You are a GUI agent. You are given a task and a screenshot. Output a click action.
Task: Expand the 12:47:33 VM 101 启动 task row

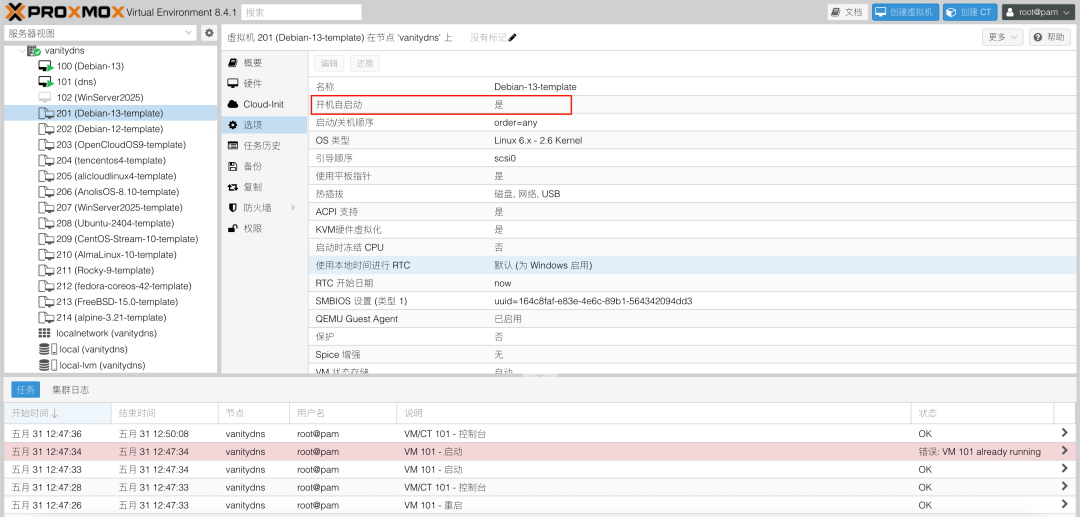pos(1065,469)
